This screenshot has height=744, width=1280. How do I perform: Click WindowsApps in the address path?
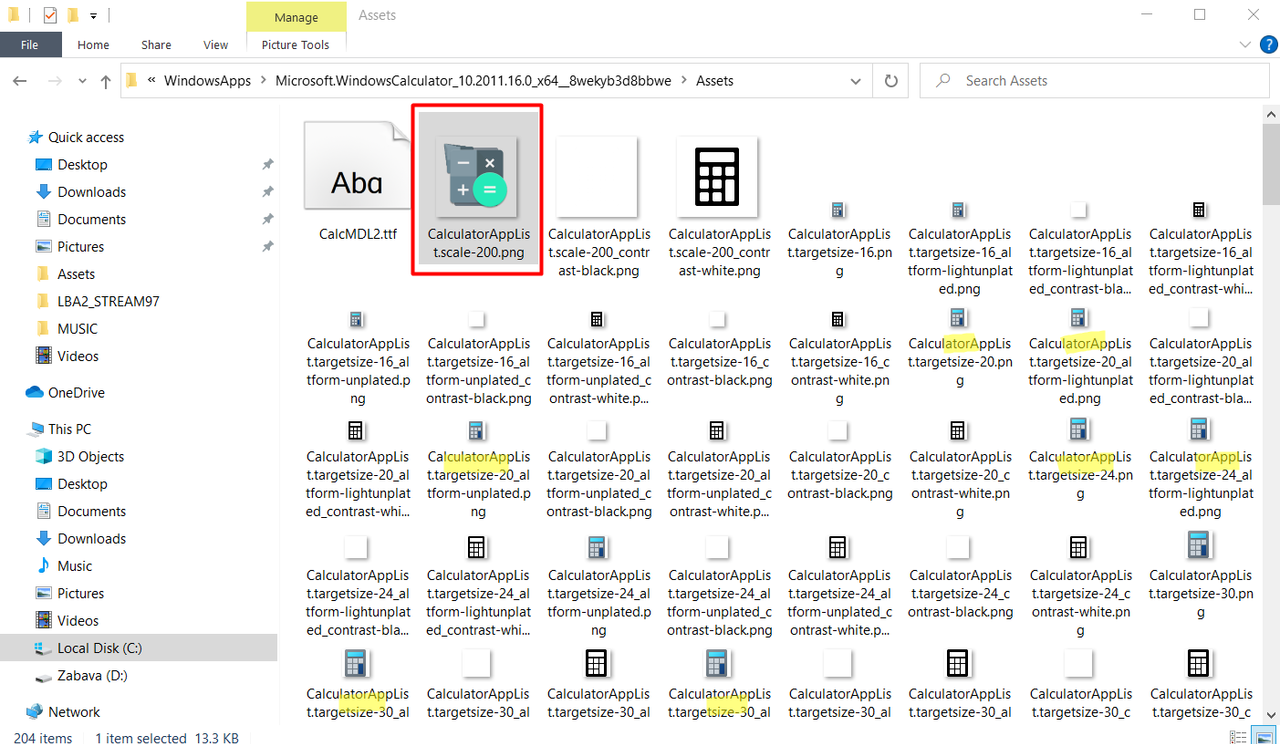[207, 81]
